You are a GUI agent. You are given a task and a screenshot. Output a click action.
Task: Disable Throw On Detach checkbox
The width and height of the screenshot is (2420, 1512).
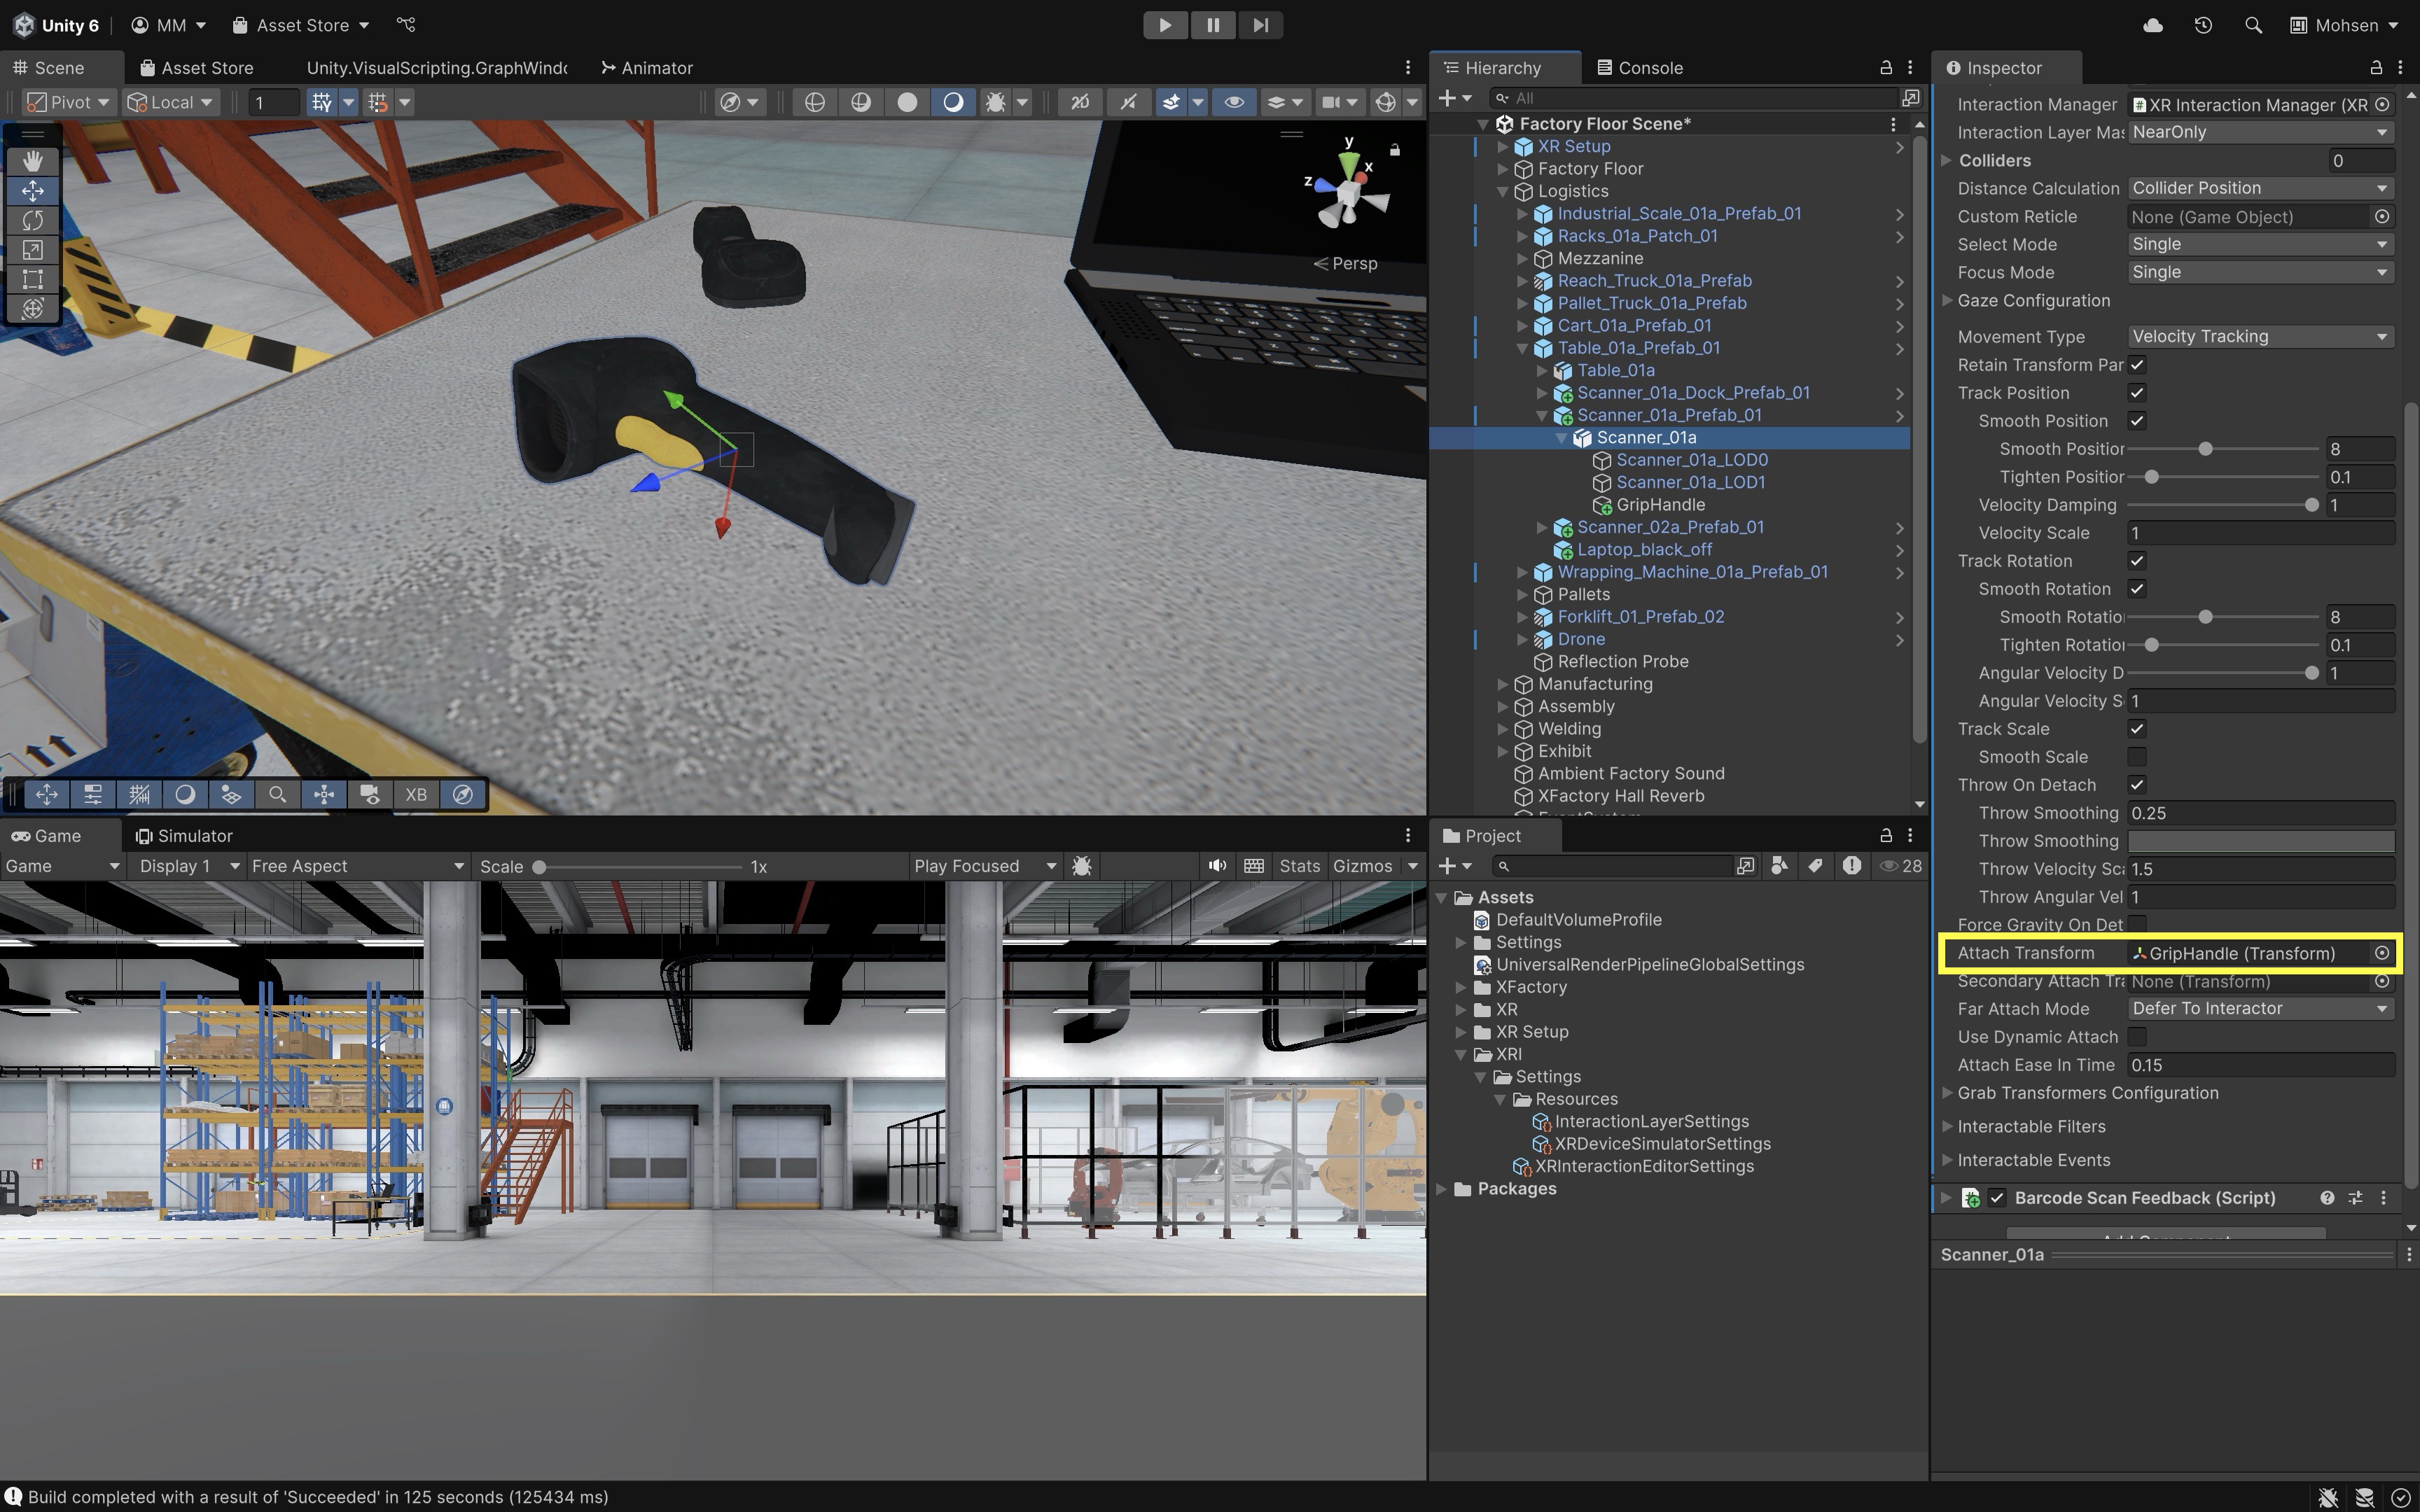[2137, 785]
